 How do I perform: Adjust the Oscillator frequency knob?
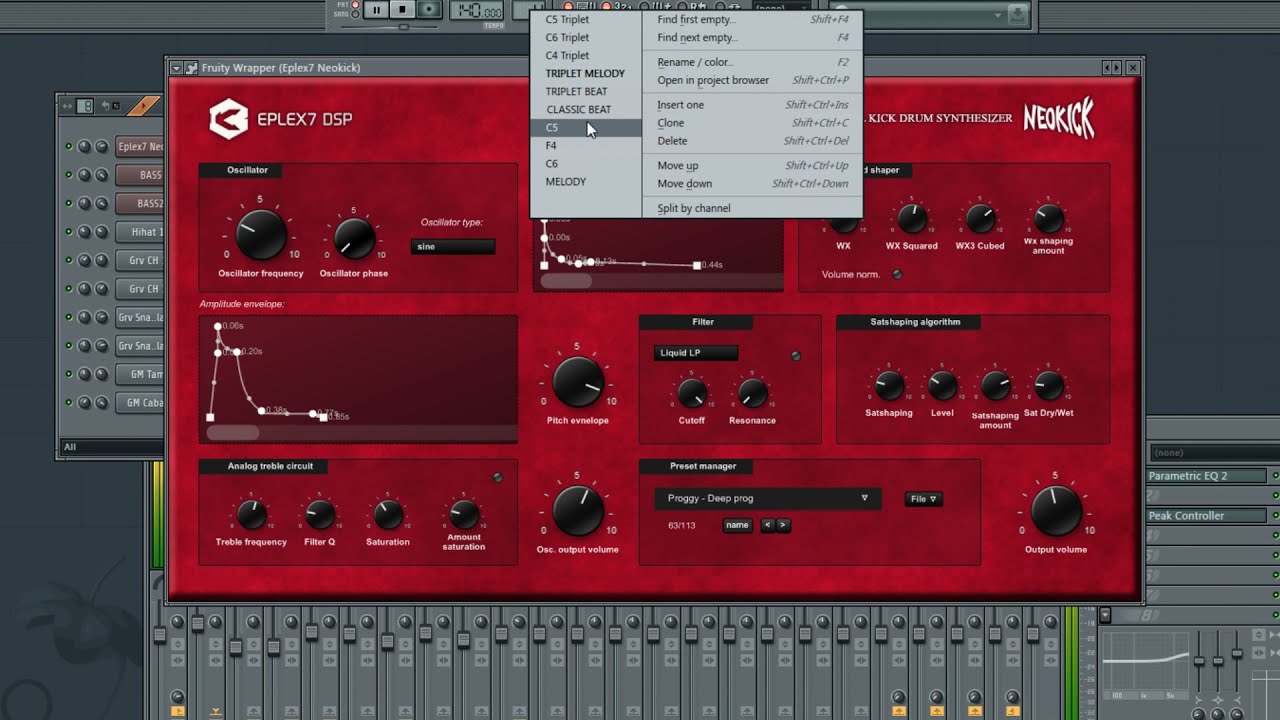point(261,236)
